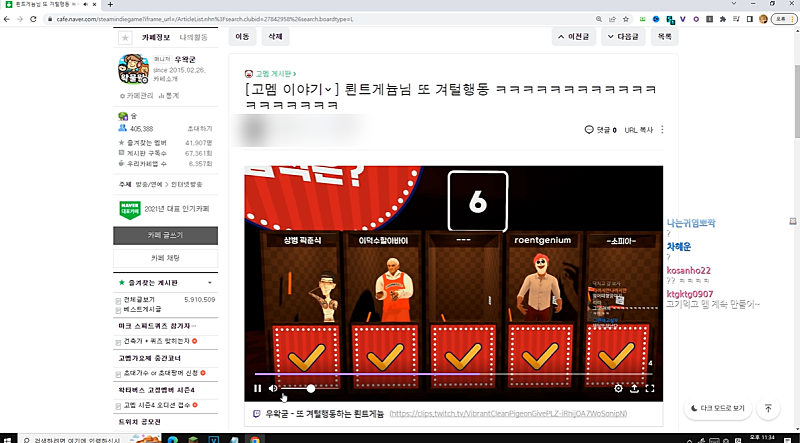Viewport: 800px width, 443px height.
Task: Click the Twitch logo beside clip title
Action: (x=257, y=414)
